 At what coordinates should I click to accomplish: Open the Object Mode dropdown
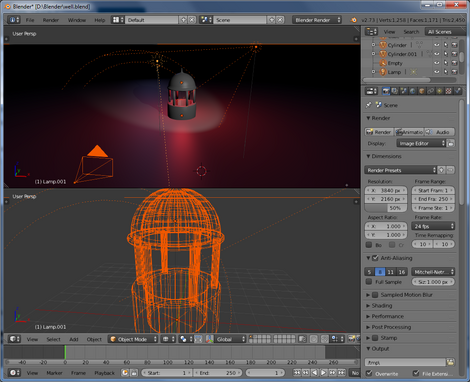click(x=133, y=339)
